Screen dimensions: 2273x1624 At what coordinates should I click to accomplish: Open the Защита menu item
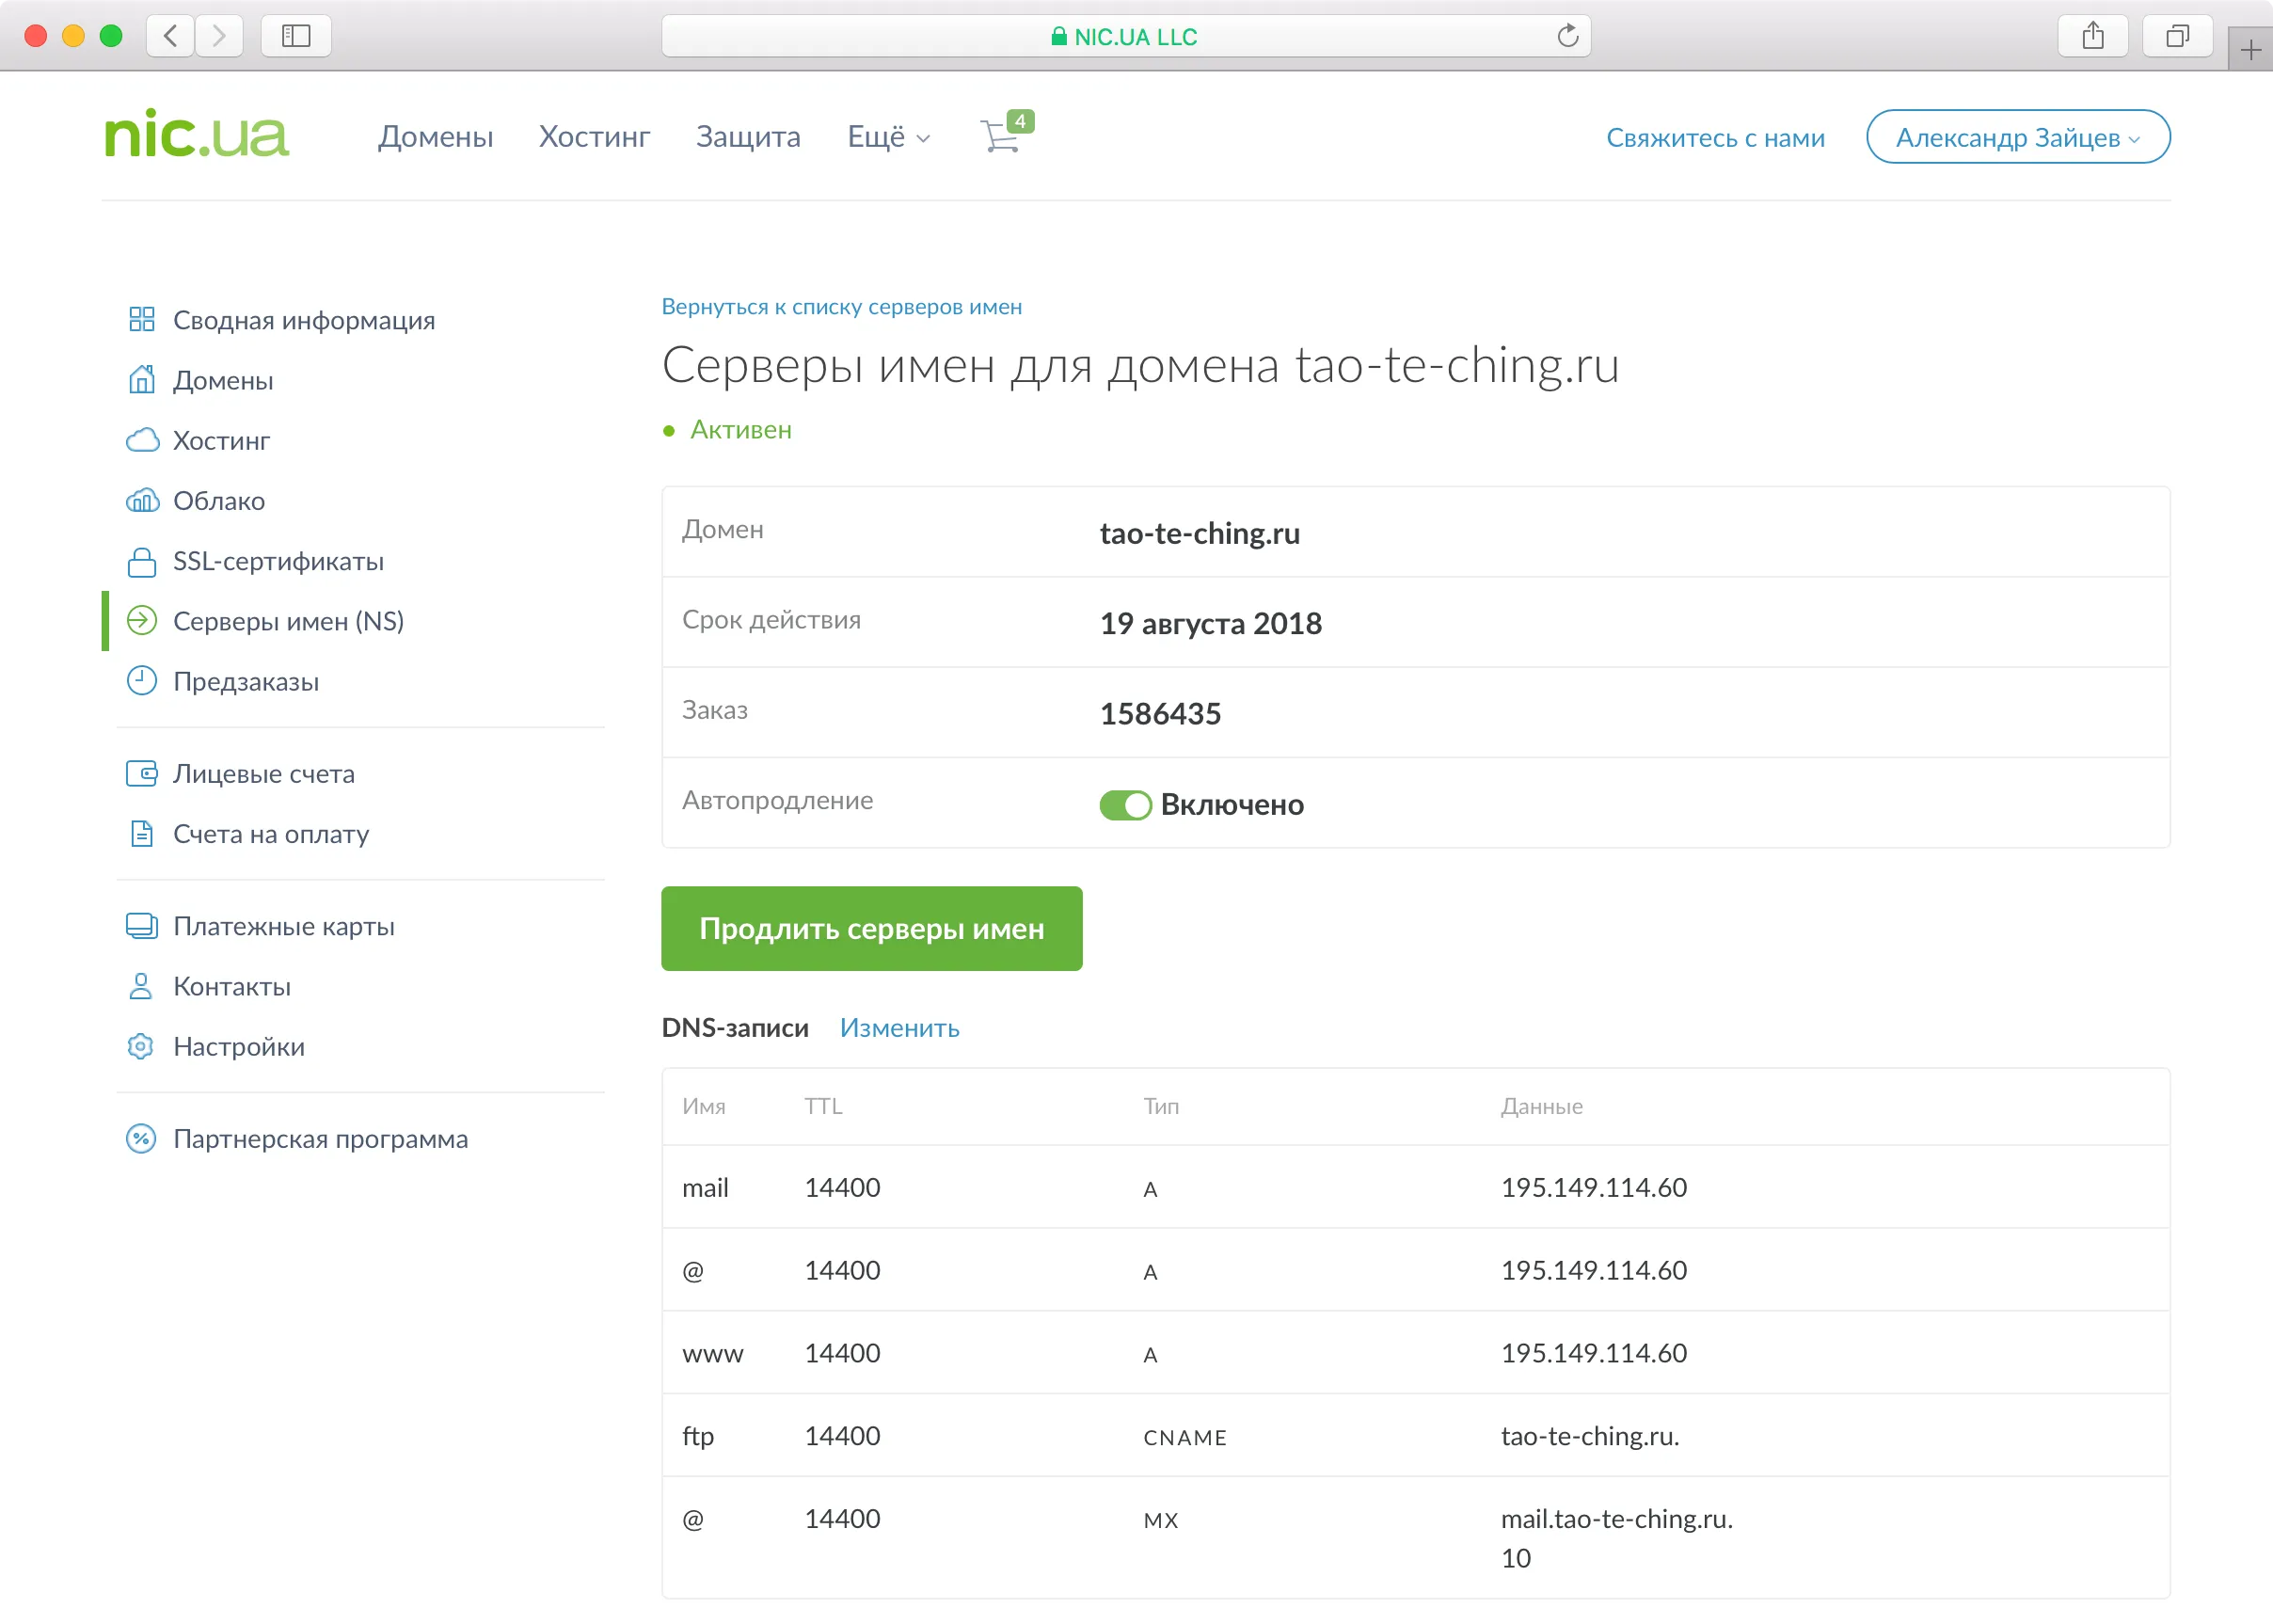(x=748, y=137)
